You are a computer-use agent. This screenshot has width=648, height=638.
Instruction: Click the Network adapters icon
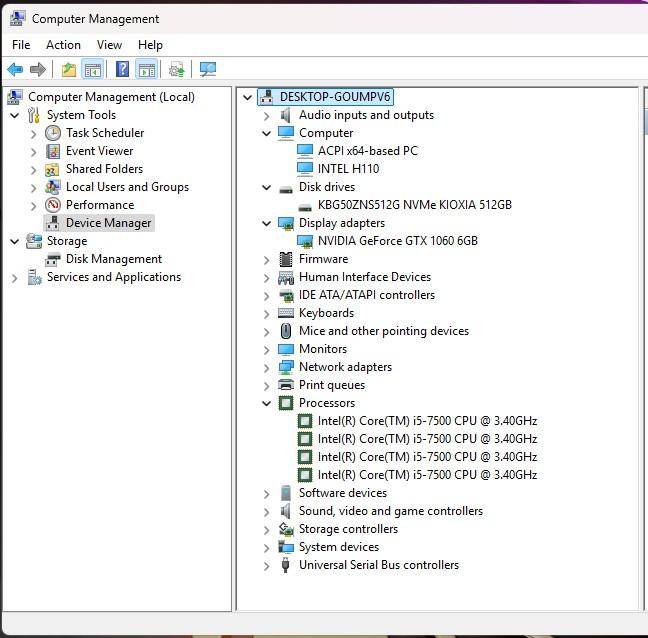point(286,367)
